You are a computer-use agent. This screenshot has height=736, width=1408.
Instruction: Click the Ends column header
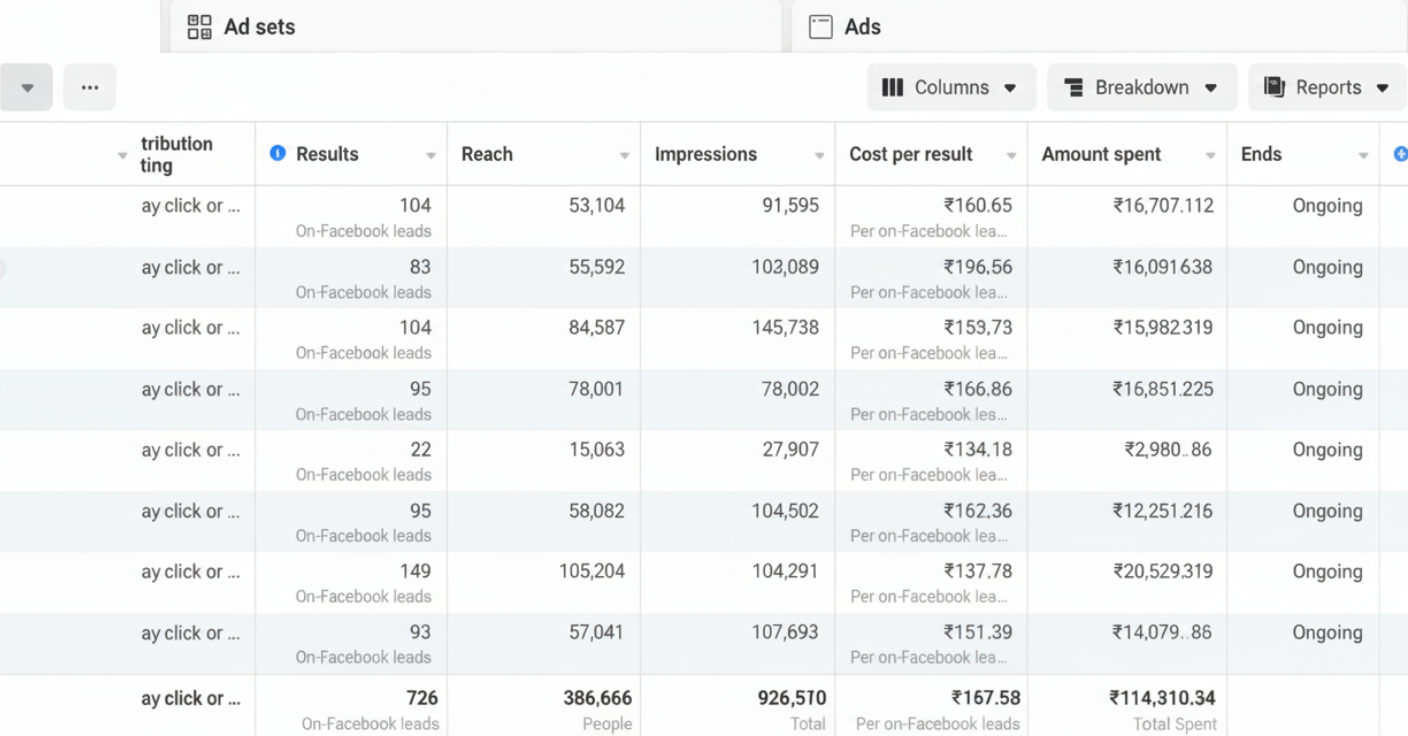[x=1261, y=154]
